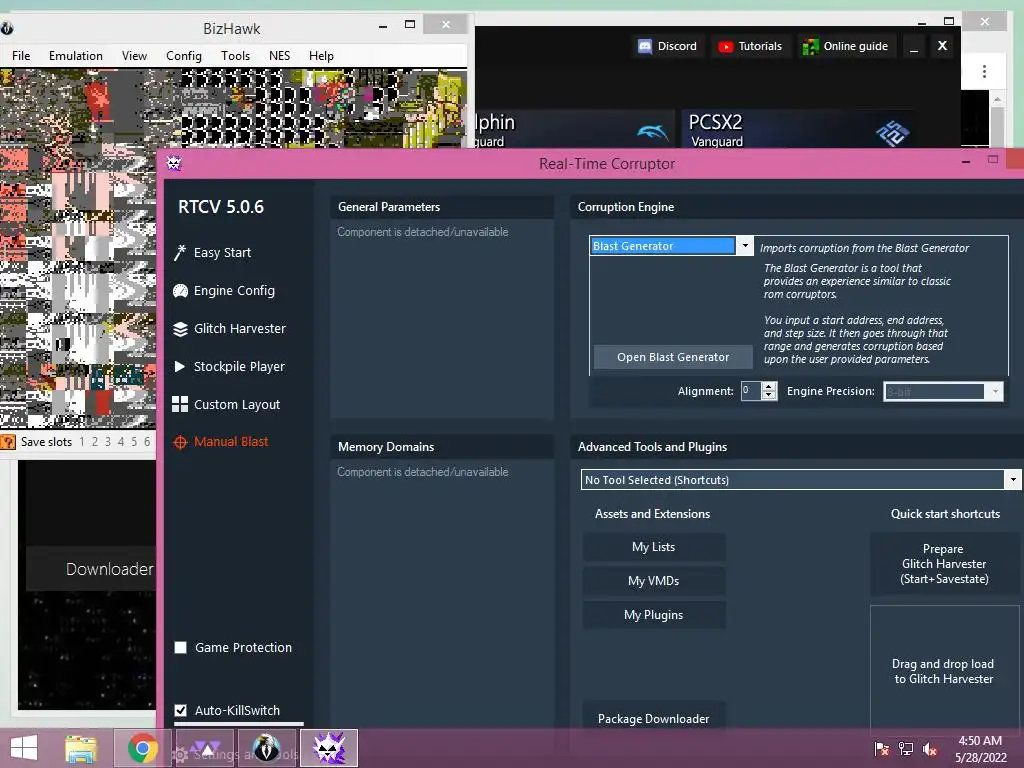Open BizHawk File menu
Image resolution: width=1024 pixels, height=768 pixels.
coord(21,56)
